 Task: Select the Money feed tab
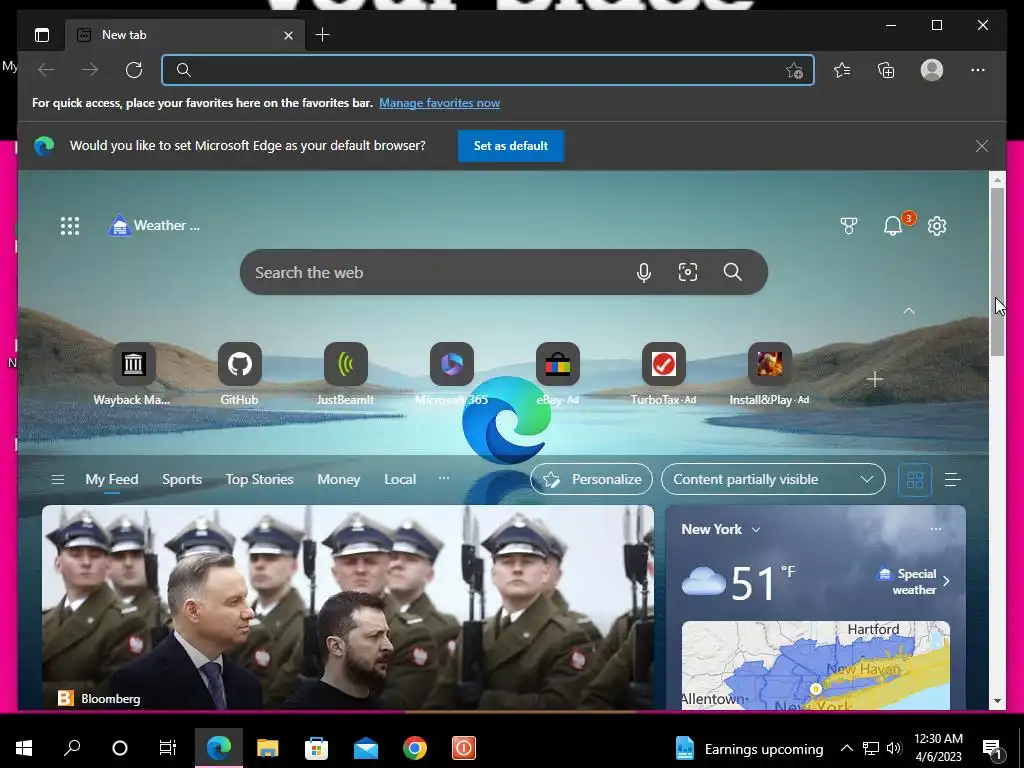coord(338,479)
